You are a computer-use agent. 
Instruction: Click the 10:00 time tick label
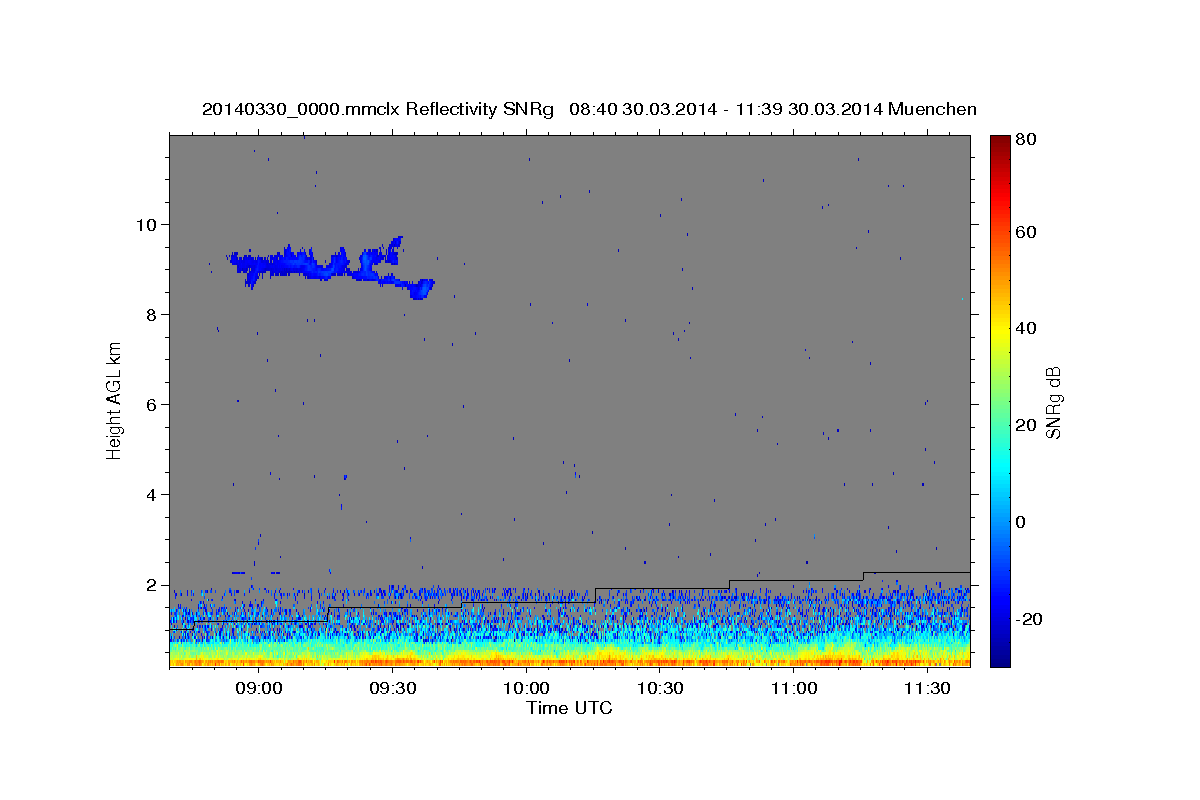[526, 689]
